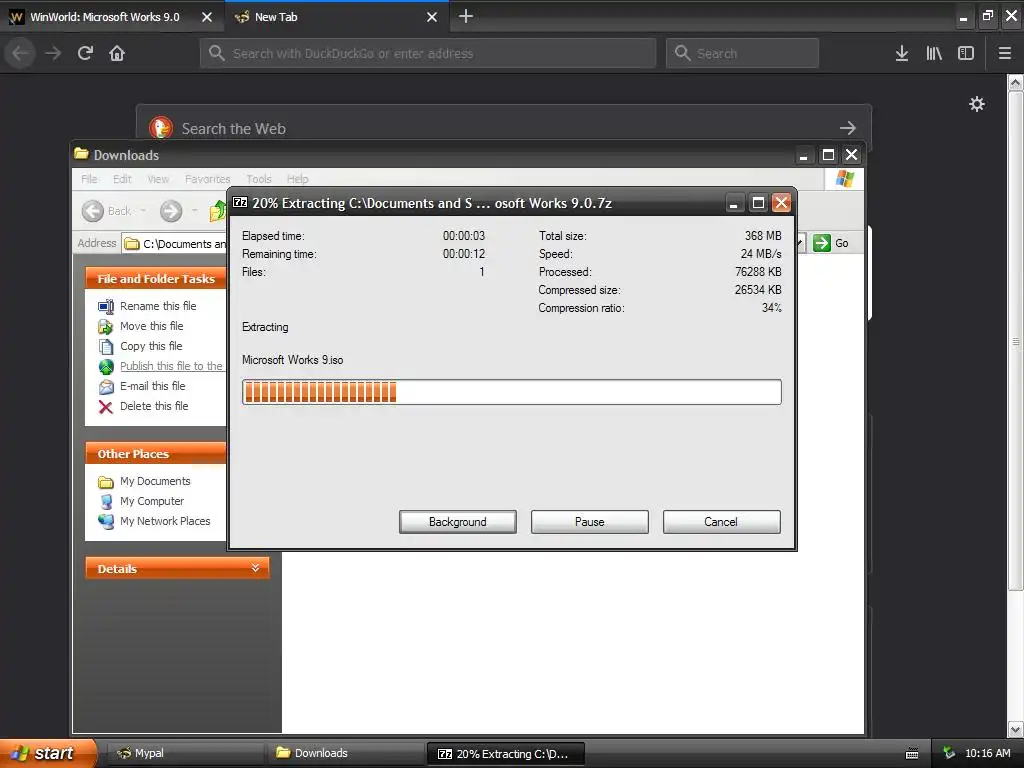Submit web search arrow button
The height and width of the screenshot is (768, 1024).
(x=848, y=128)
